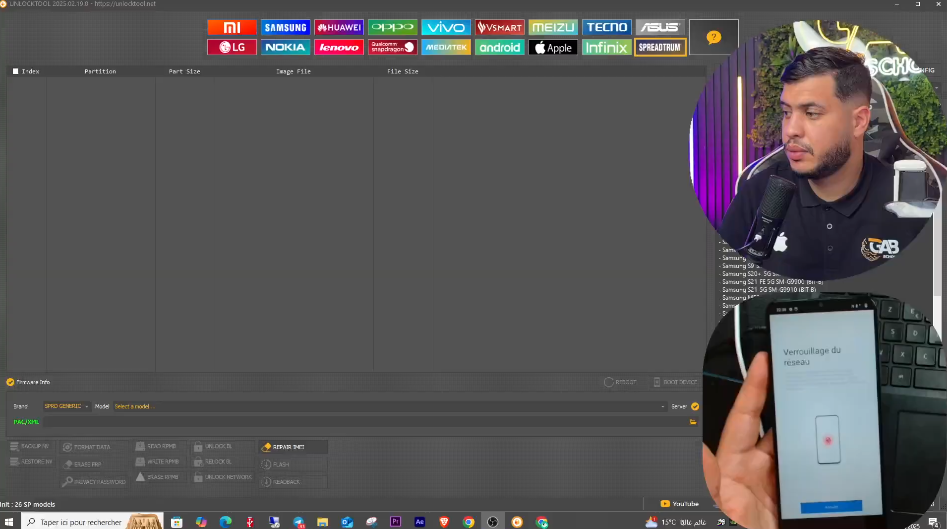Click the Image File column header
Image resolution: width=947 pixels, height=529 pixels.
(294, 71)
